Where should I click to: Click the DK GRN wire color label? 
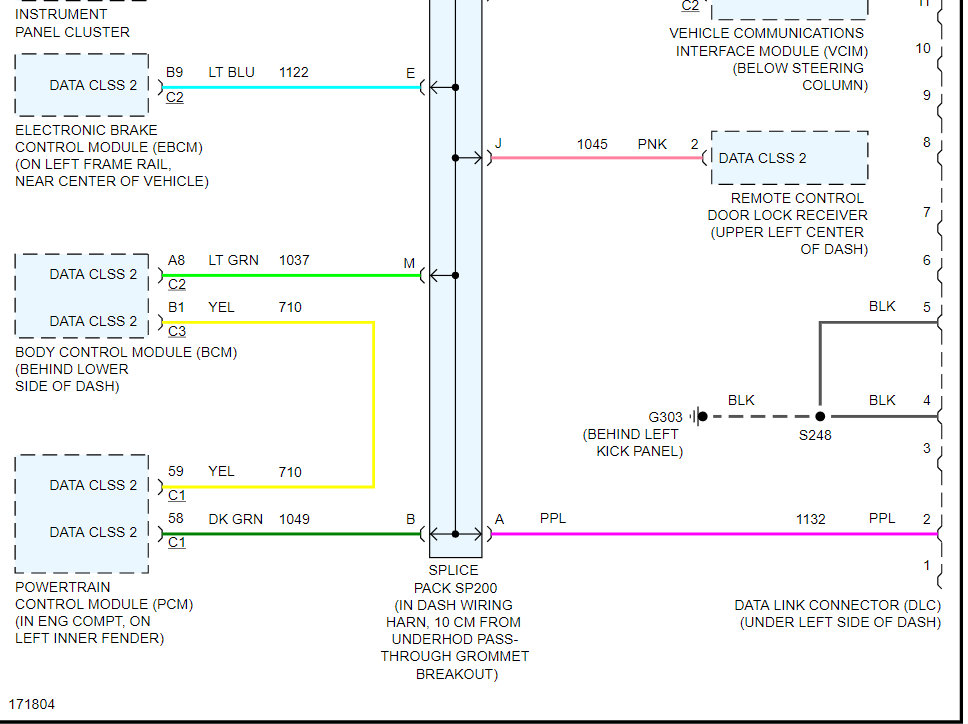[x=235, y=519]
